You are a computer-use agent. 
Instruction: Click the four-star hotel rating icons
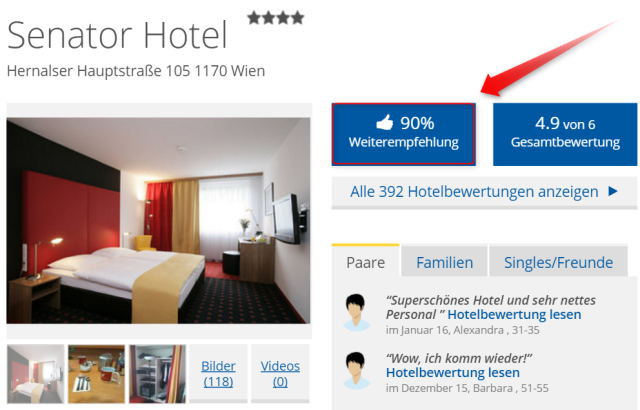point(276,18)
